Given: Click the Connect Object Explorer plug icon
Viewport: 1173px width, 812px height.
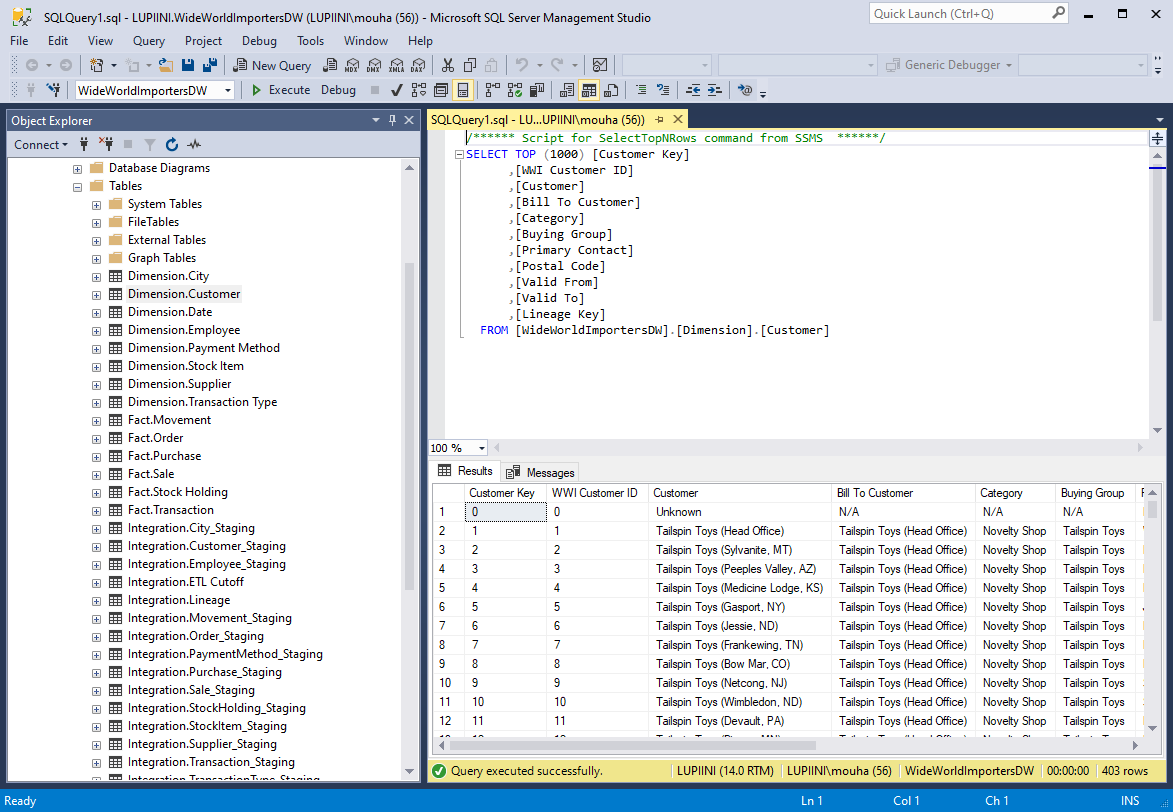Looking at the screenshot, I should pos(84,144).
